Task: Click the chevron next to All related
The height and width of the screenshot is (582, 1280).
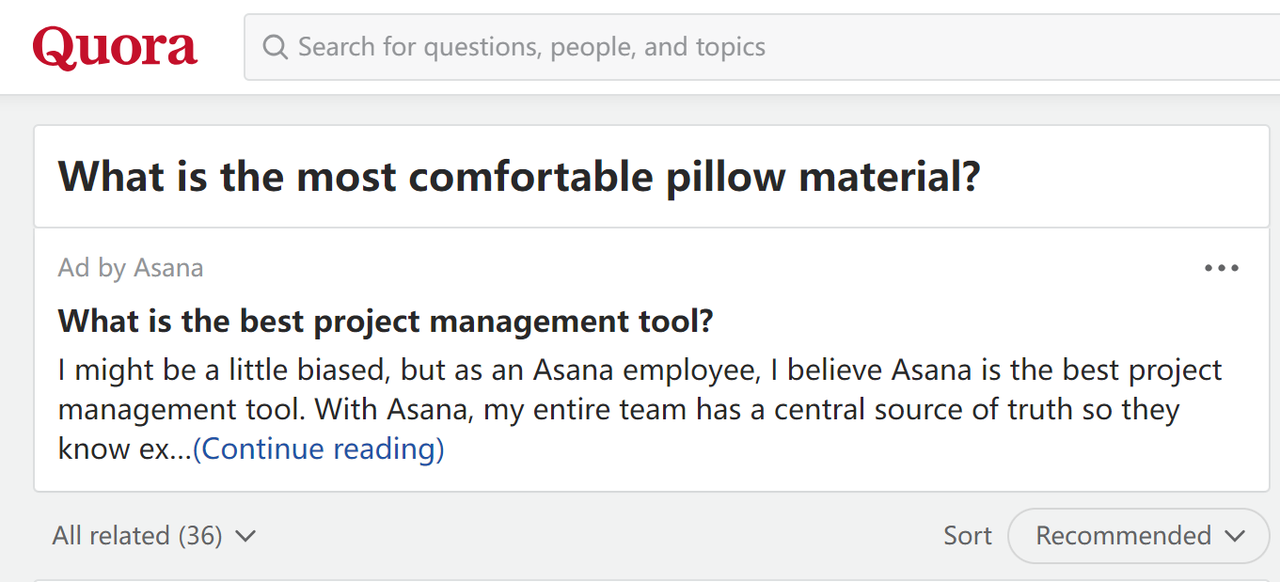Action: pyautogui.click(x=245, y=536)
